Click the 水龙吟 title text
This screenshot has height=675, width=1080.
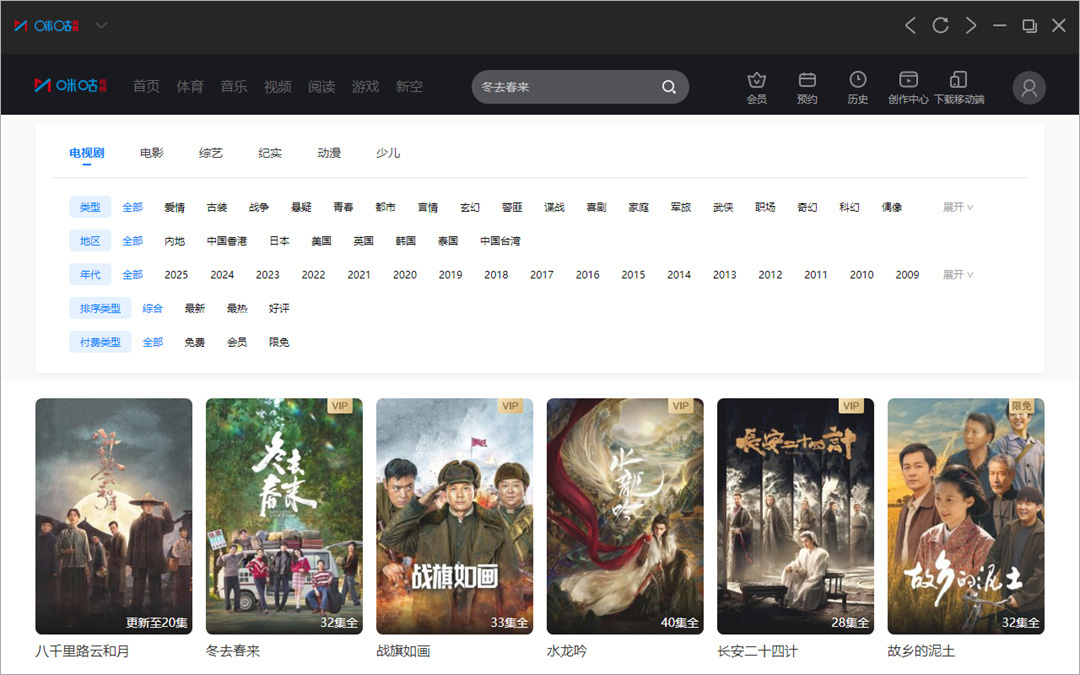click(567, 651)
